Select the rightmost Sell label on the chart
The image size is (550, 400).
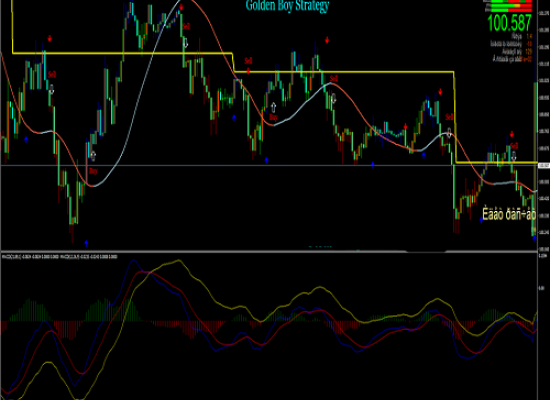514,145
